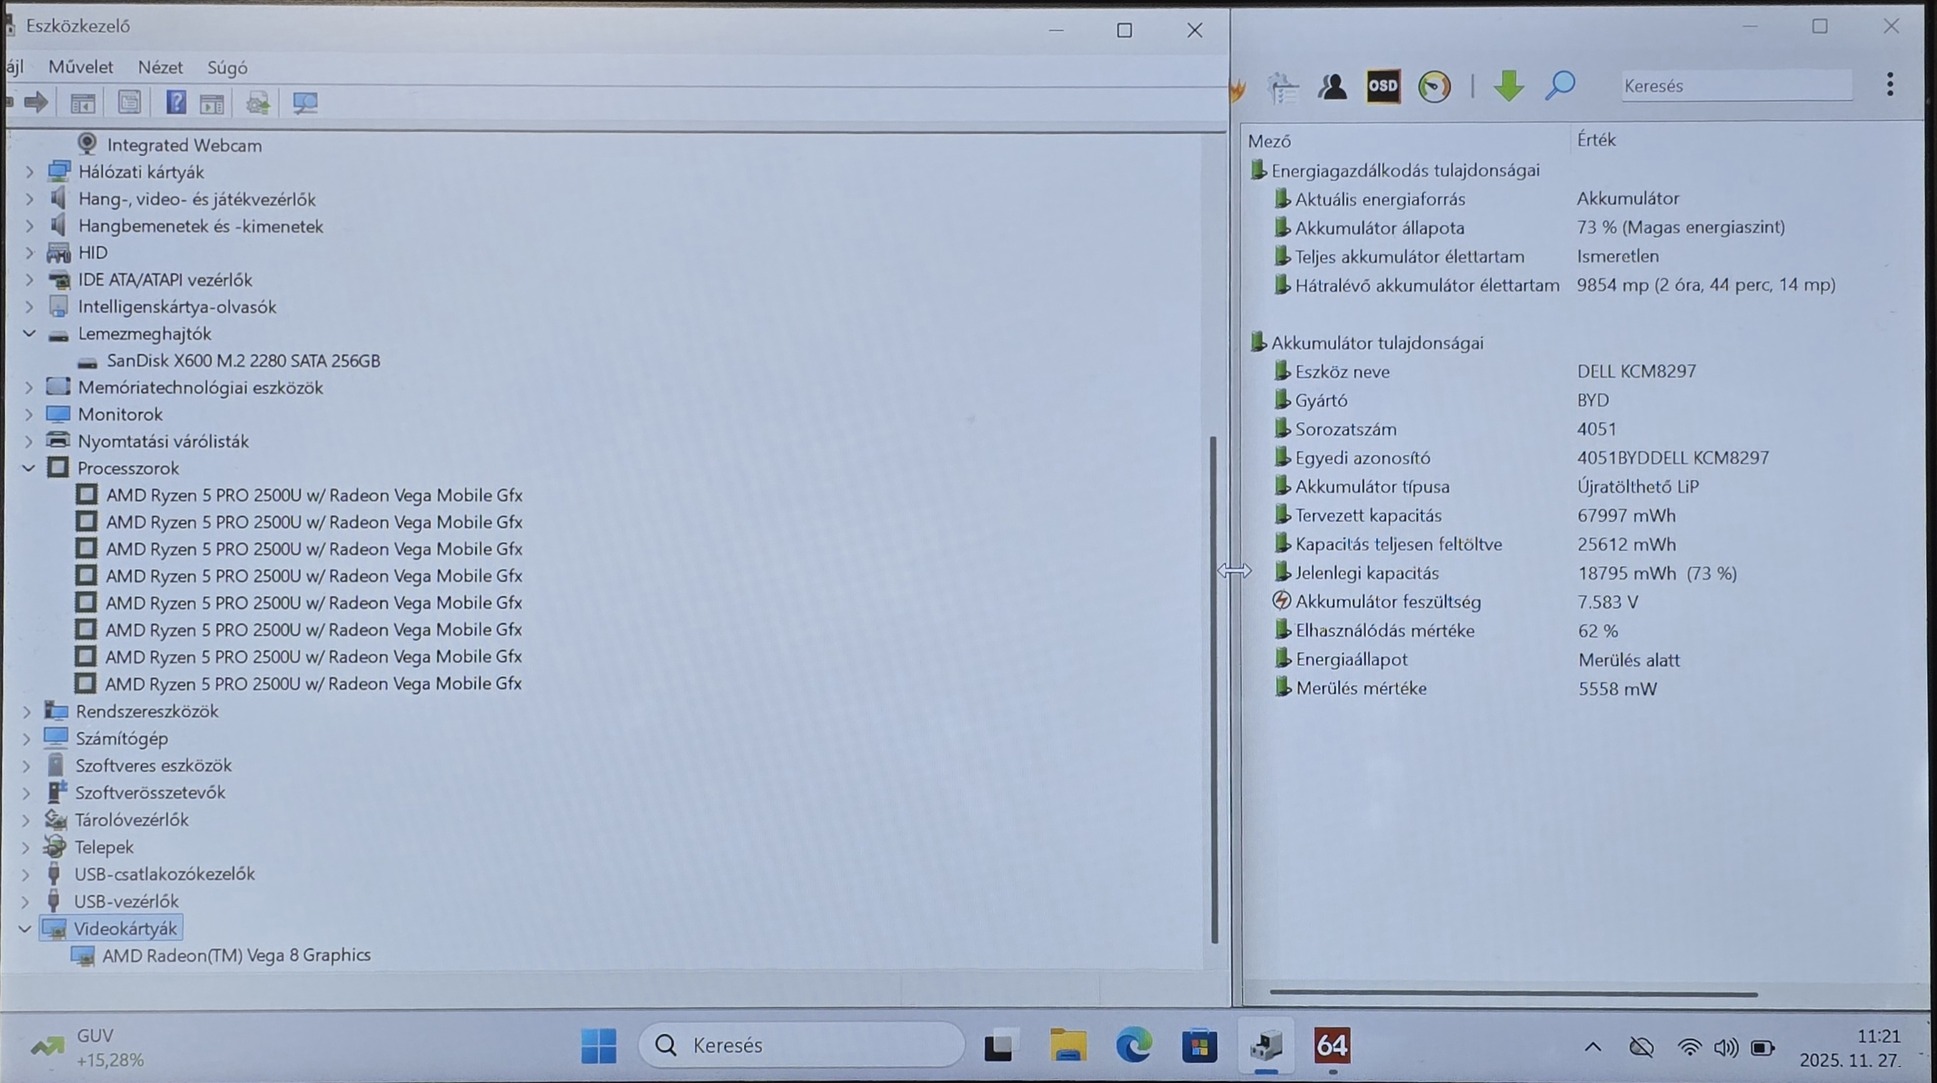Open Windows Start menu on taskbar

tap(598, 1046)
